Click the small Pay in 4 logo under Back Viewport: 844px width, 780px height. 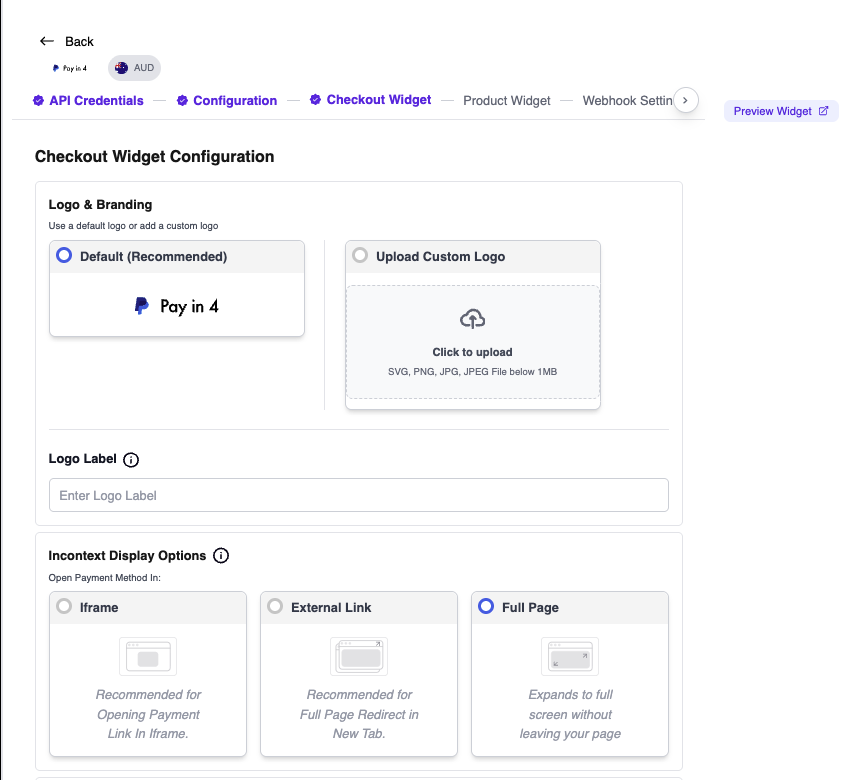click(69, 68)
